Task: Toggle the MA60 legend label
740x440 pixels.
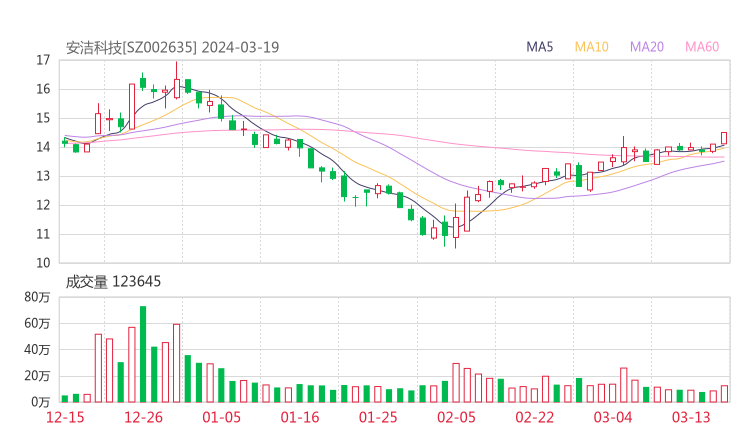Action: 702,47
